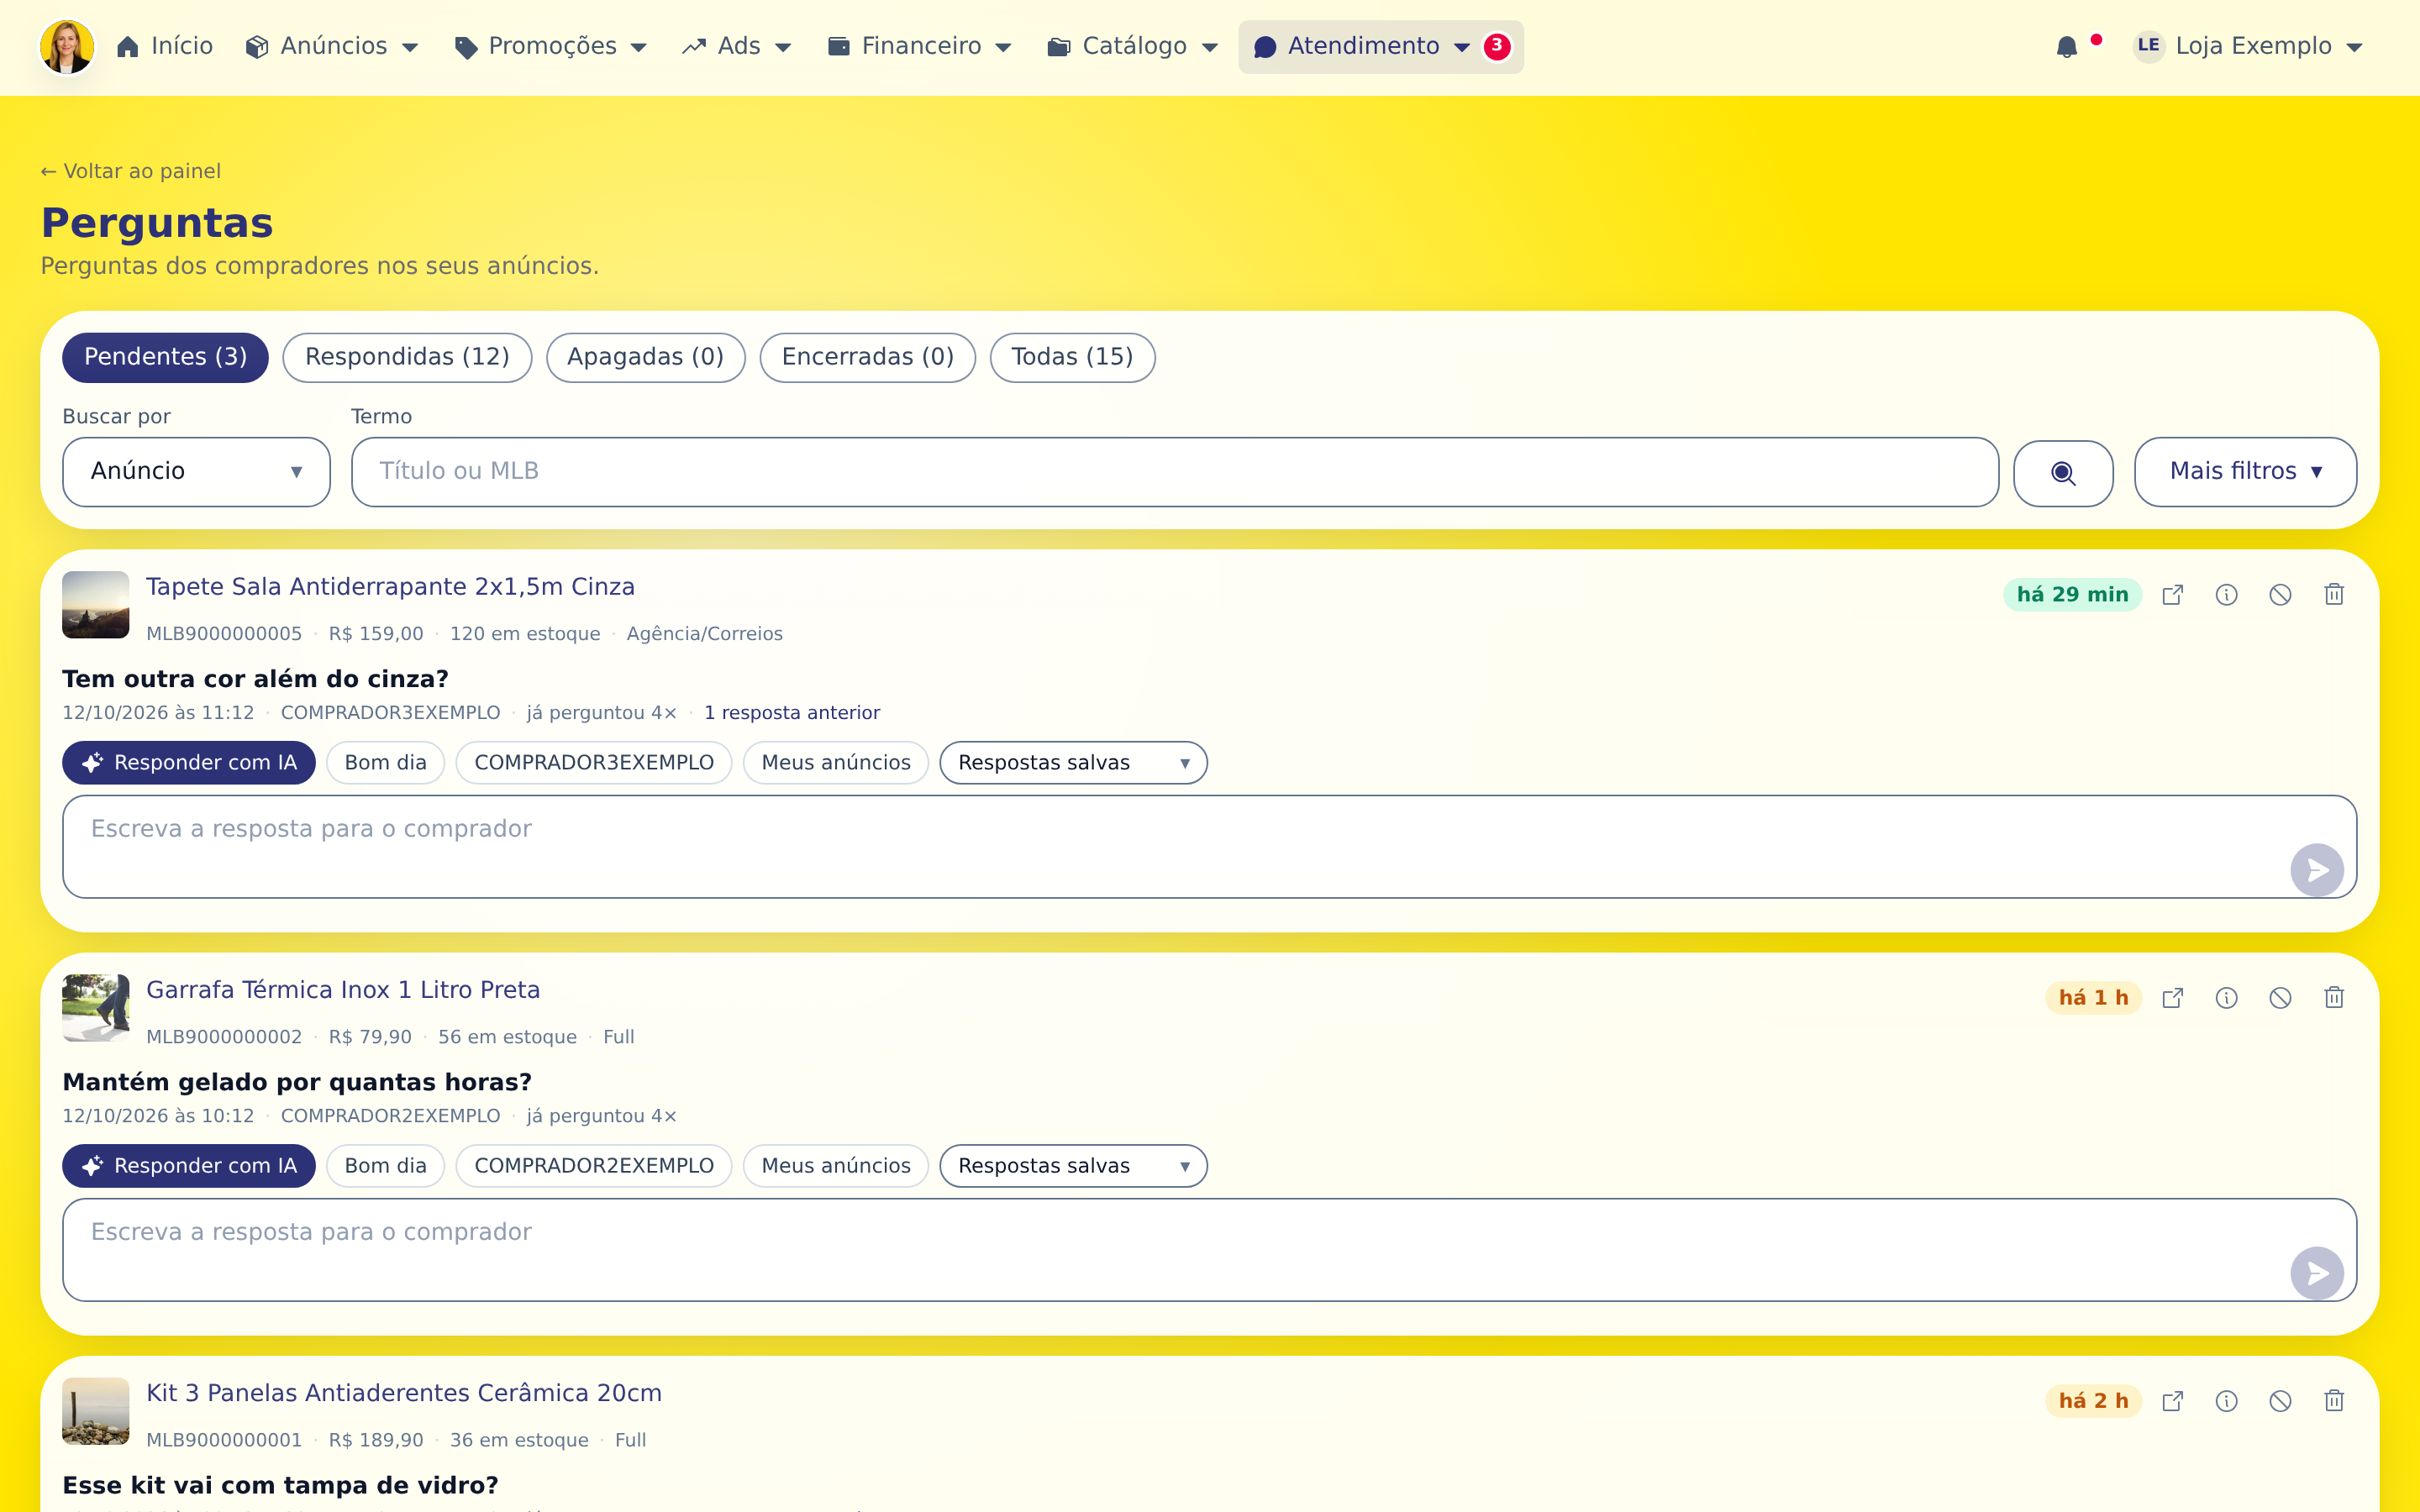
Task: Open Kit 3 Panelas Antiaderentes title
Action: click(404, 1393)
